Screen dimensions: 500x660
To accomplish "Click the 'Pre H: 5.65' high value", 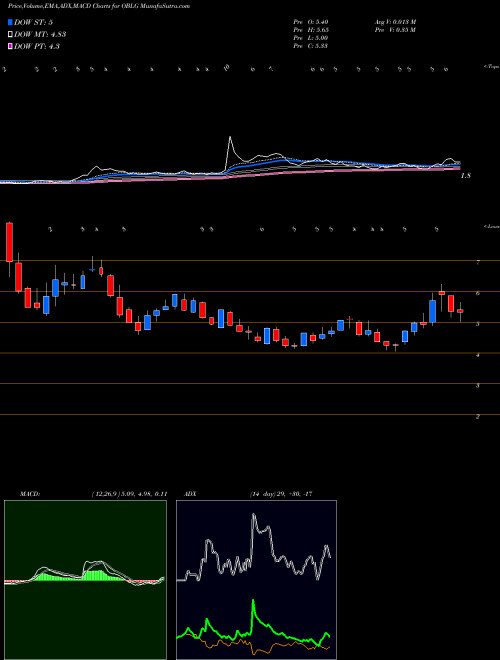I will 311,30.
